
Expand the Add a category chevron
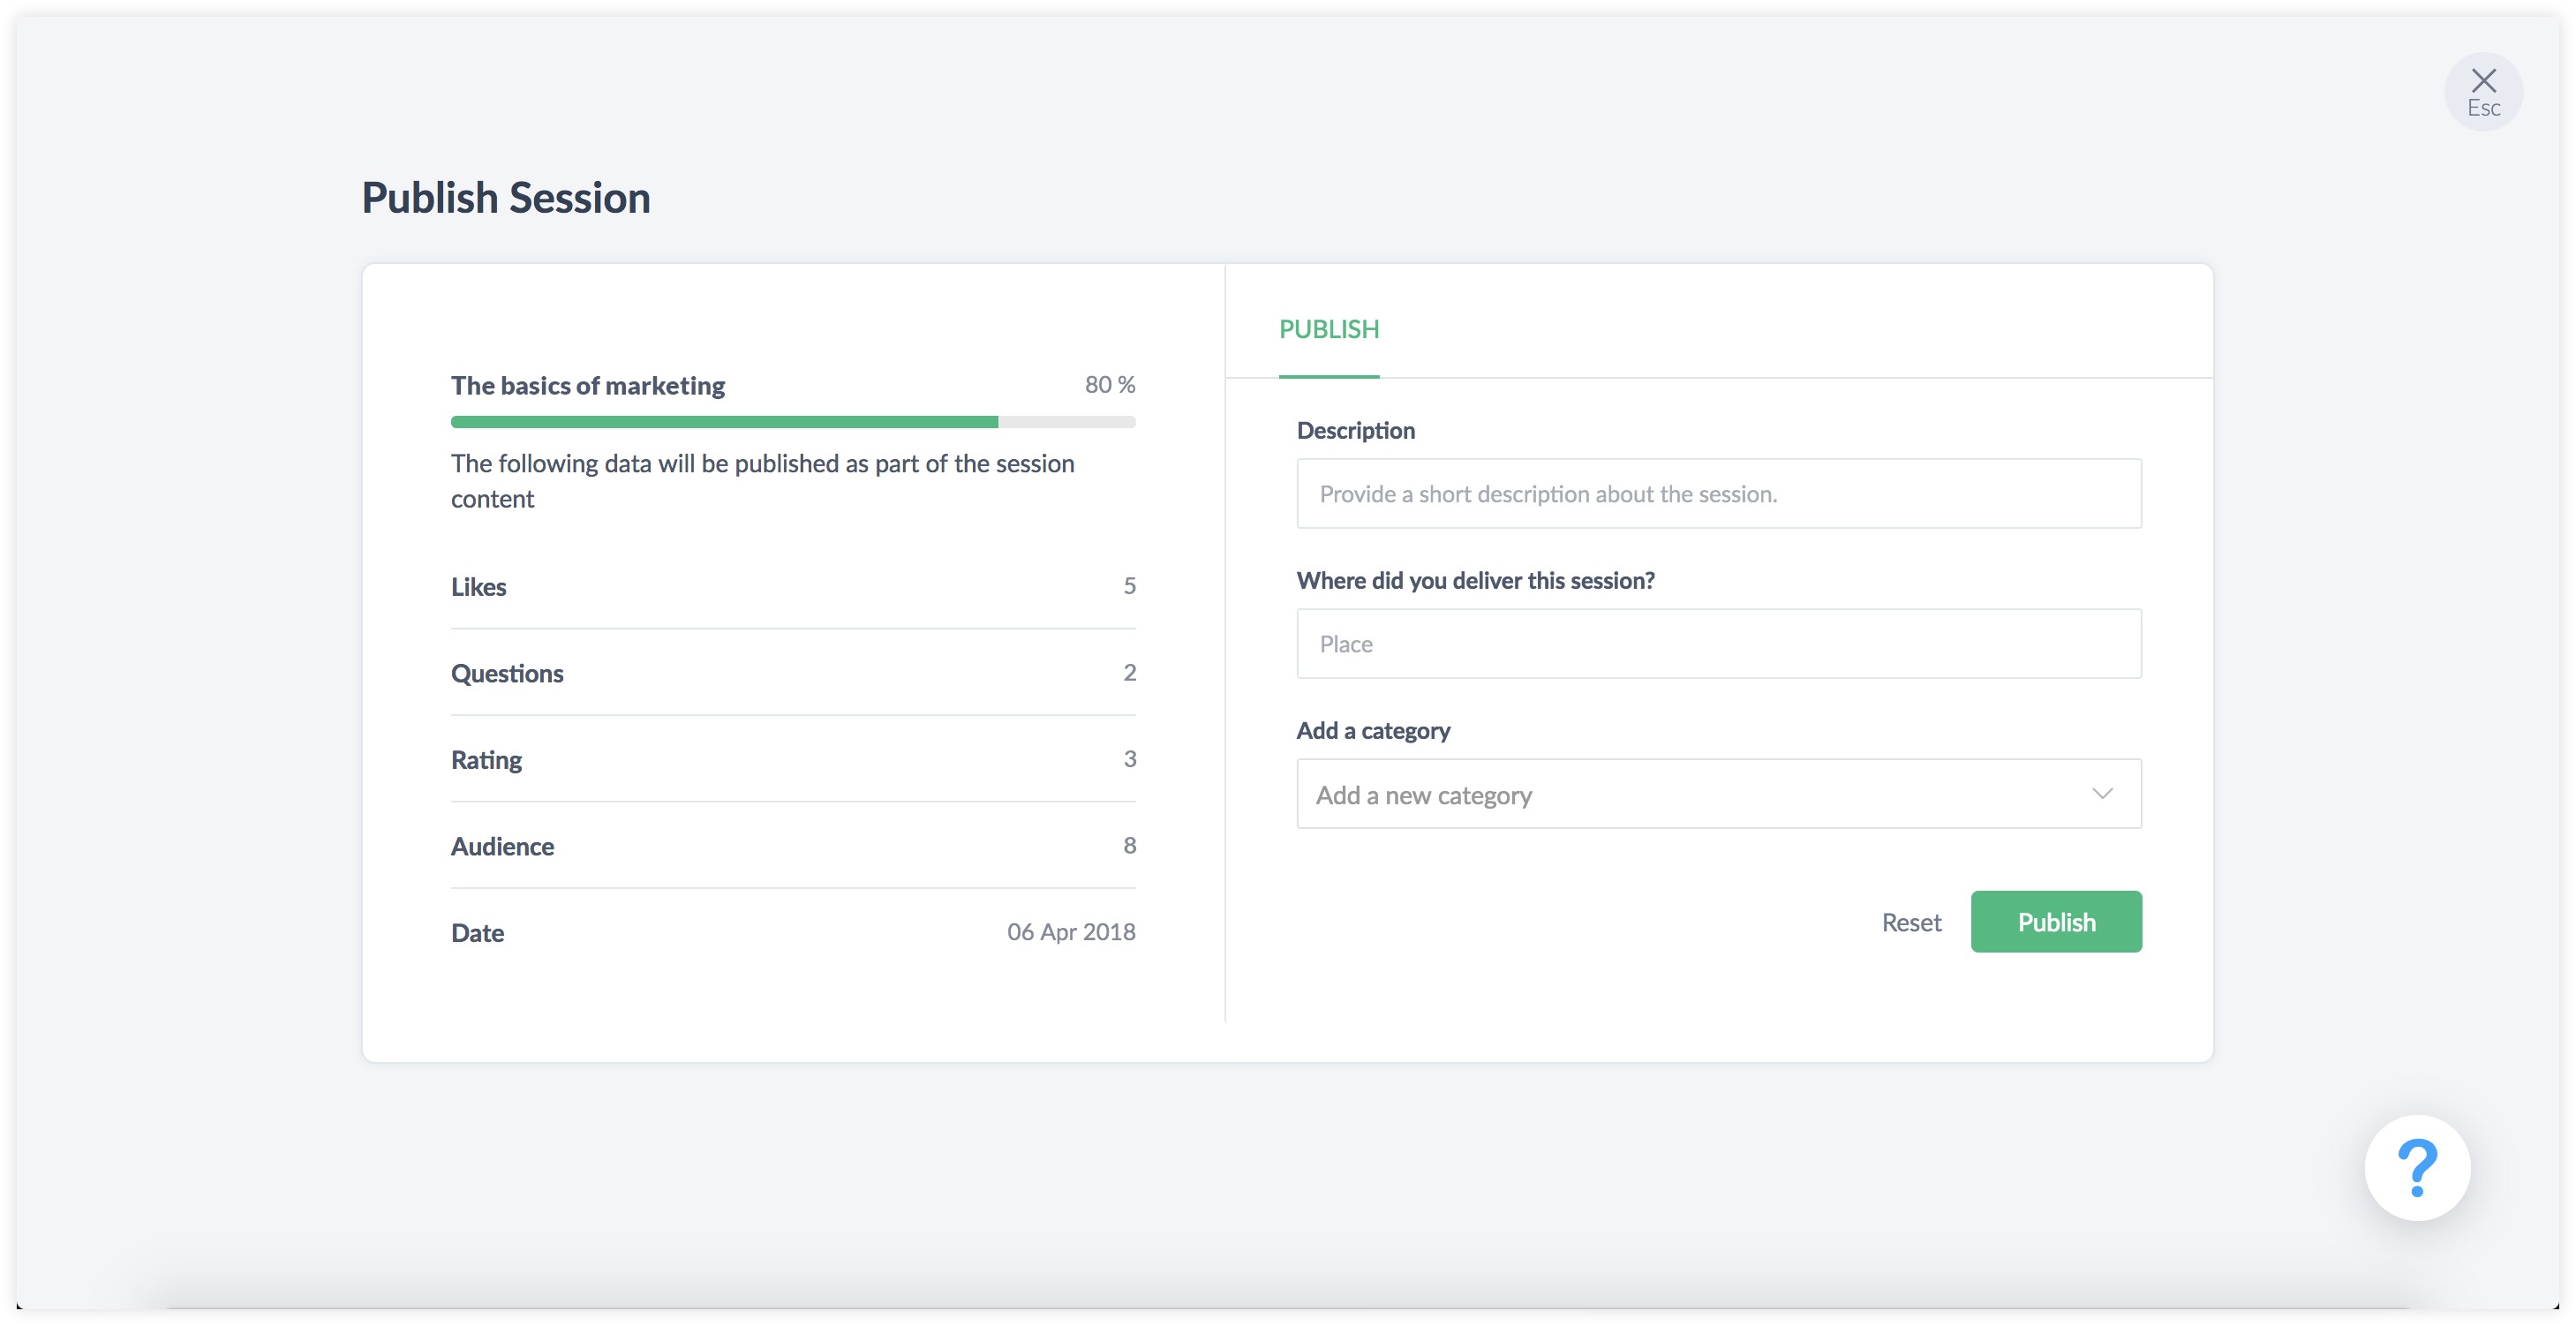[2101, 793]
